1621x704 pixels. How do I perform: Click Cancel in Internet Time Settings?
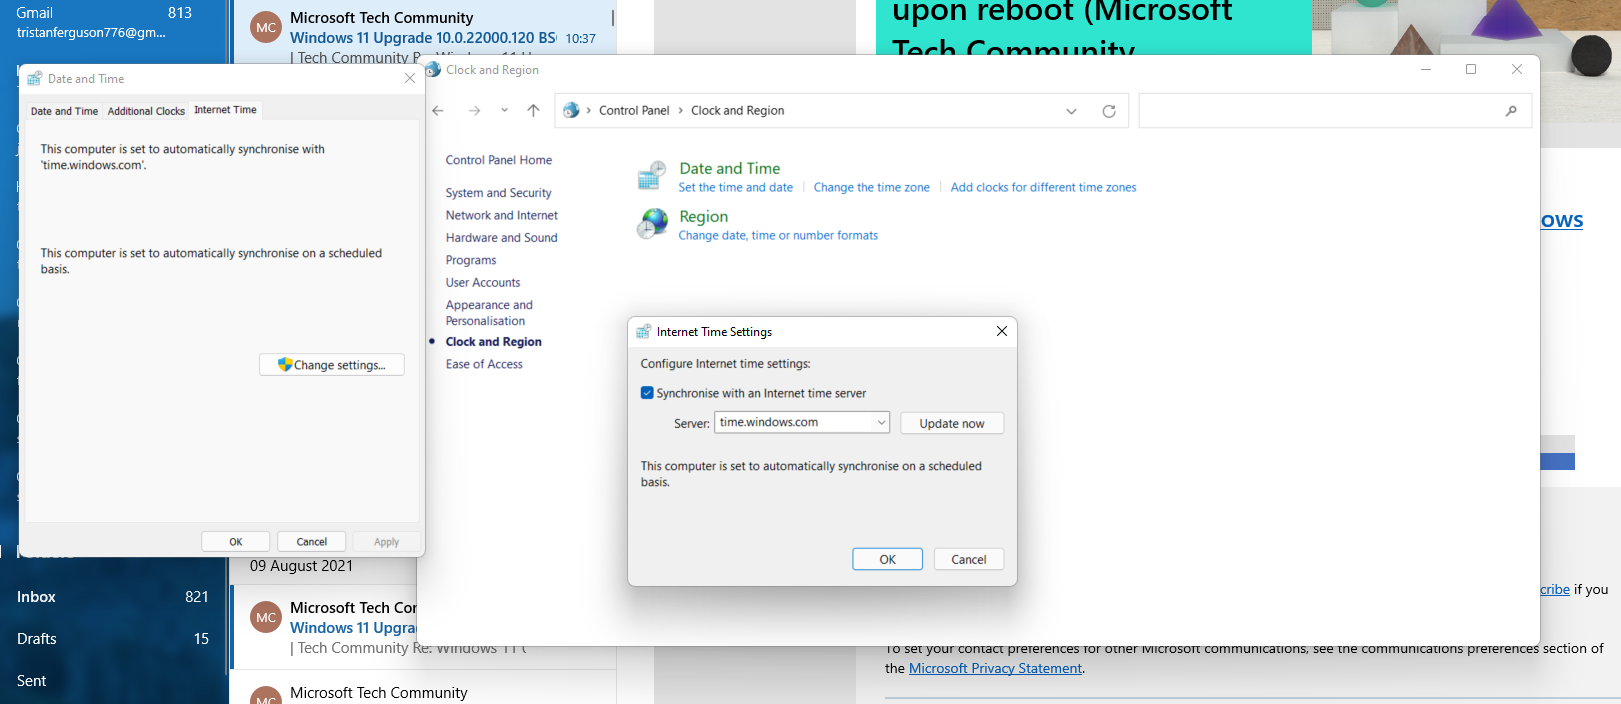tap(969, 560)
